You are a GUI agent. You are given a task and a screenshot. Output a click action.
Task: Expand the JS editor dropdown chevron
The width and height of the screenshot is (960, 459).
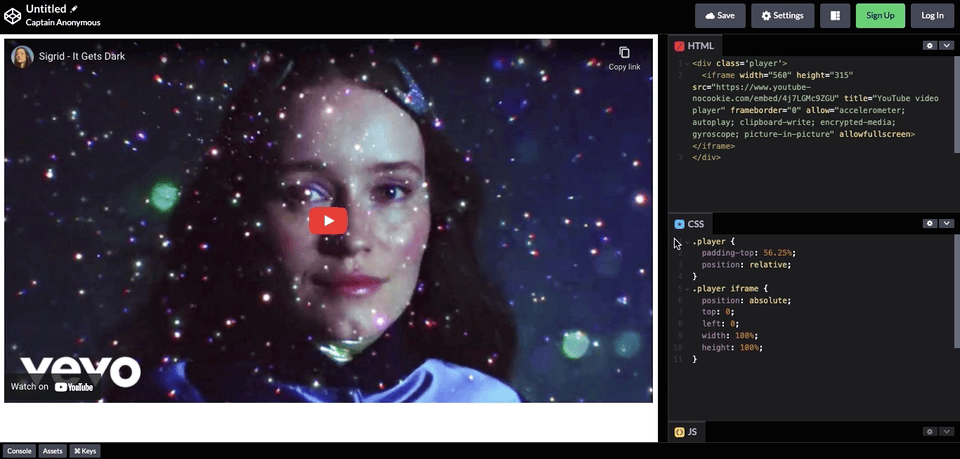[x=947, y=431]
